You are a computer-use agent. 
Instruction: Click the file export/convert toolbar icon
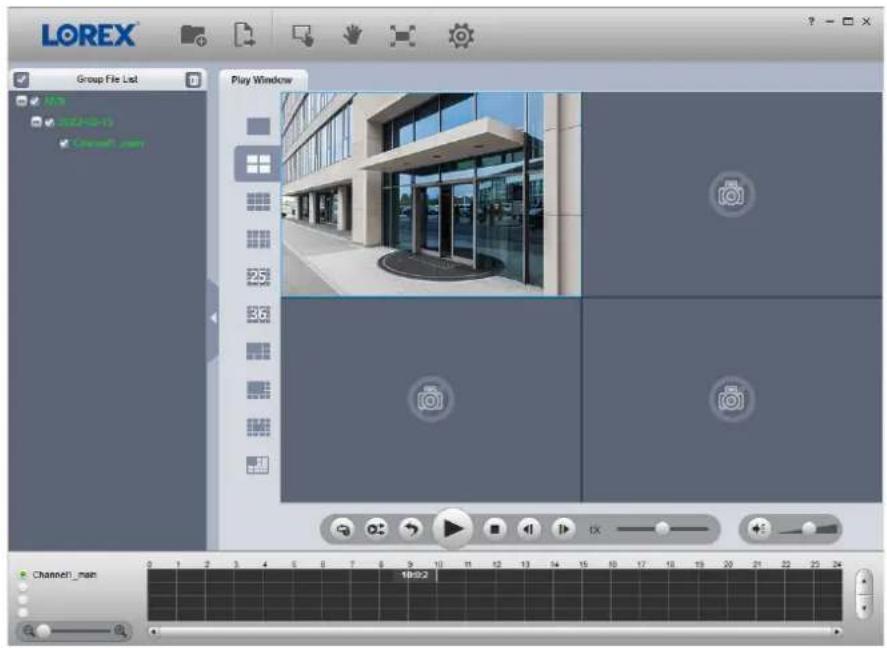(244, 35)
